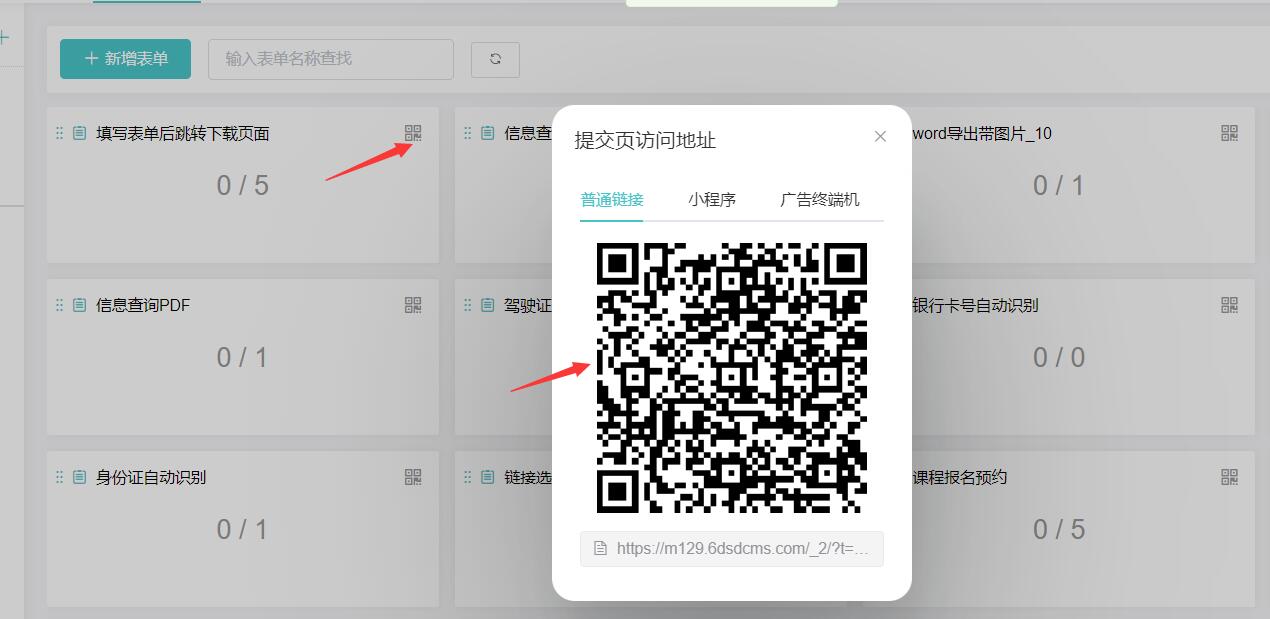Open the 课程报名预约 form title

[x=960, y=477]
